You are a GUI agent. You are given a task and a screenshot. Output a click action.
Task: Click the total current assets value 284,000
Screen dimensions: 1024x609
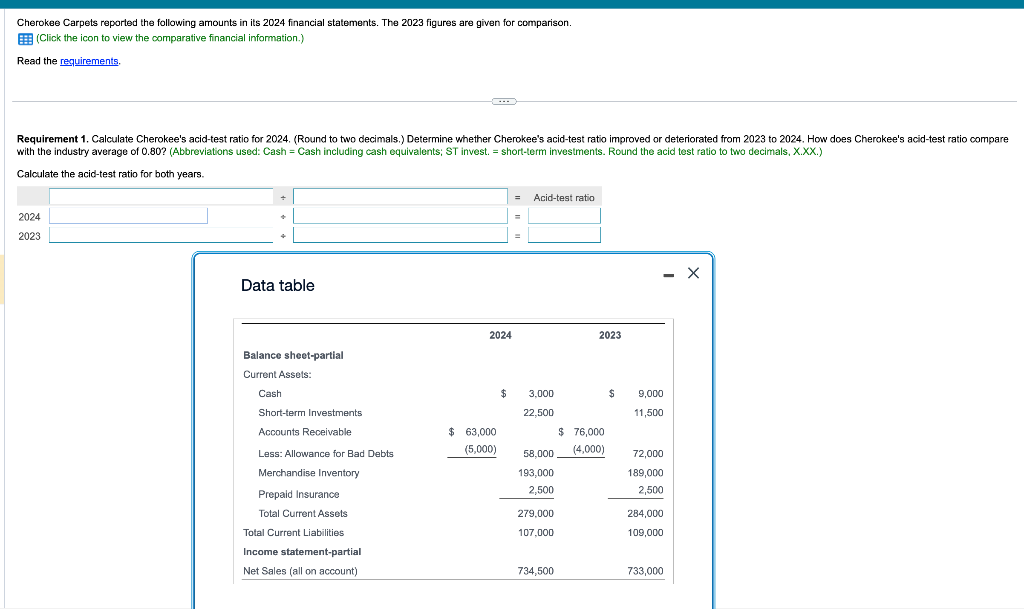645,514
